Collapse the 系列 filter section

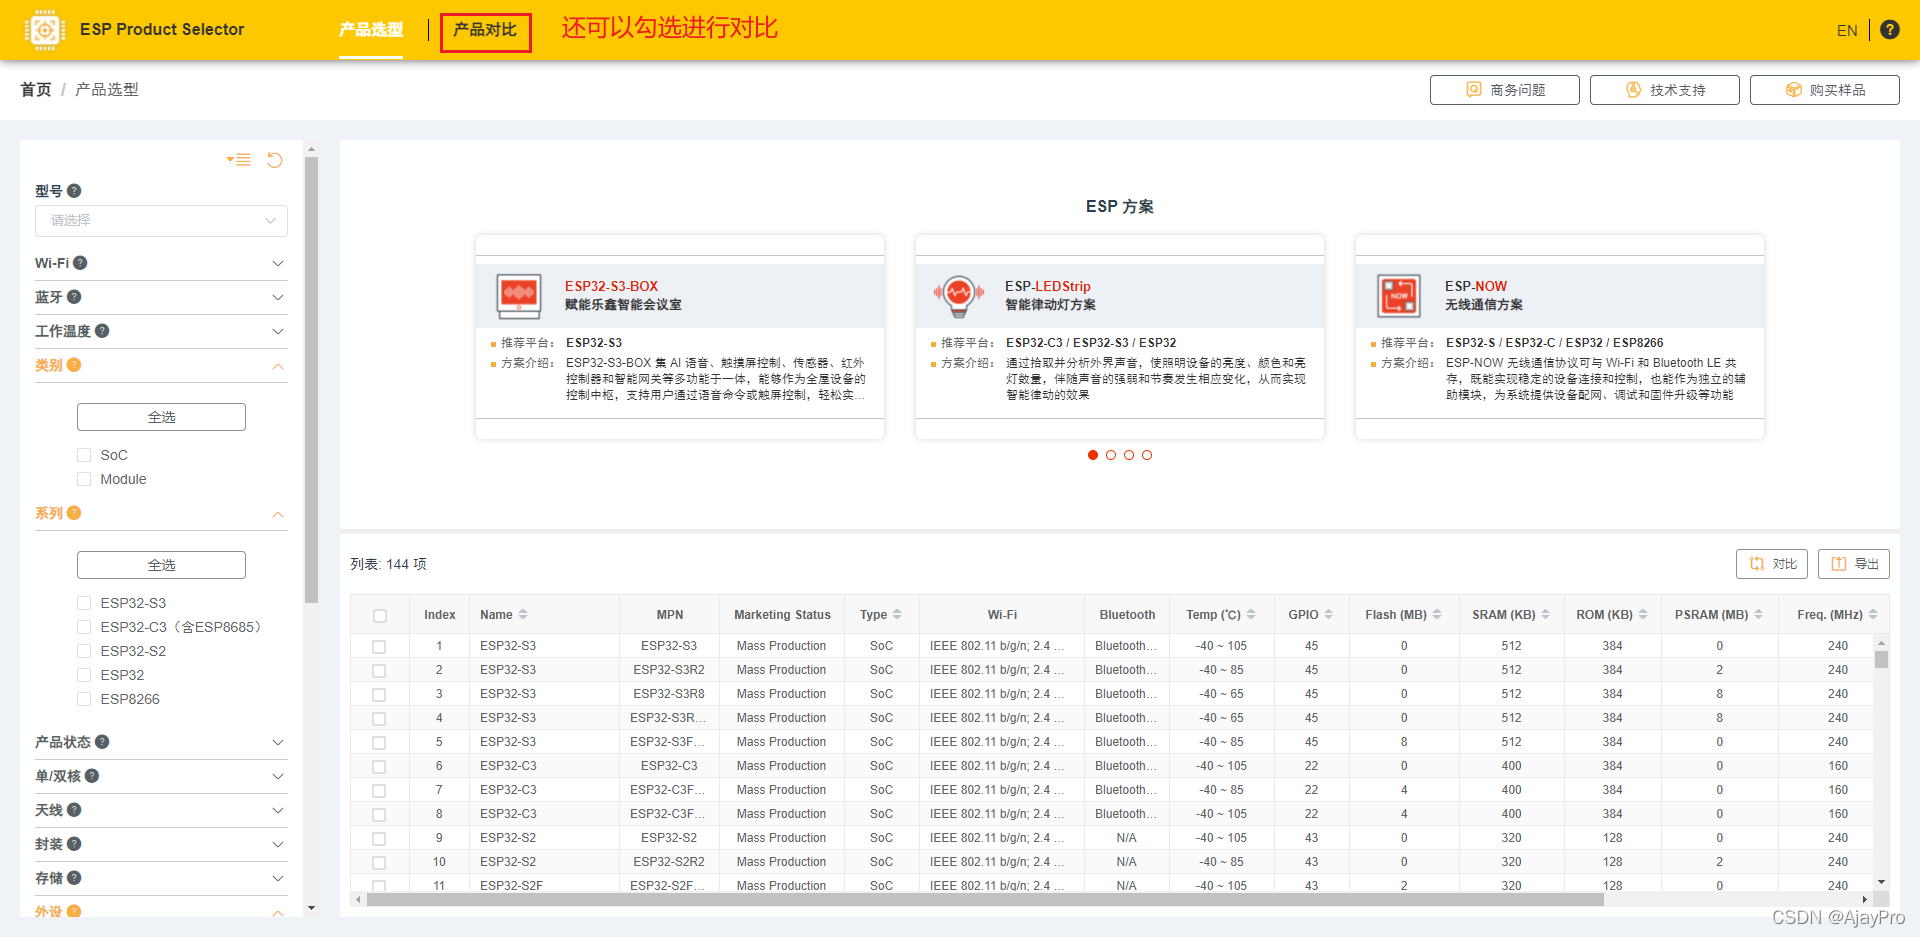pyautogui.click(x=278, y=514)
